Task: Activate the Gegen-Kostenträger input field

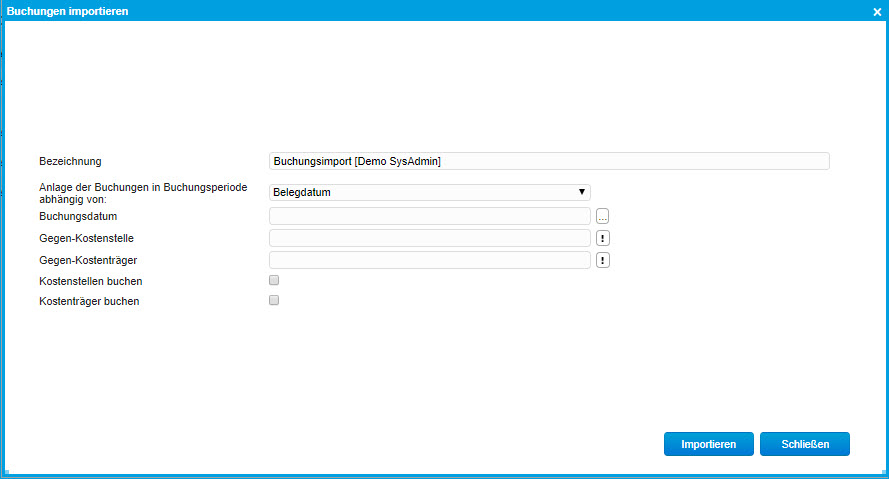Action: tap(430, 260)
